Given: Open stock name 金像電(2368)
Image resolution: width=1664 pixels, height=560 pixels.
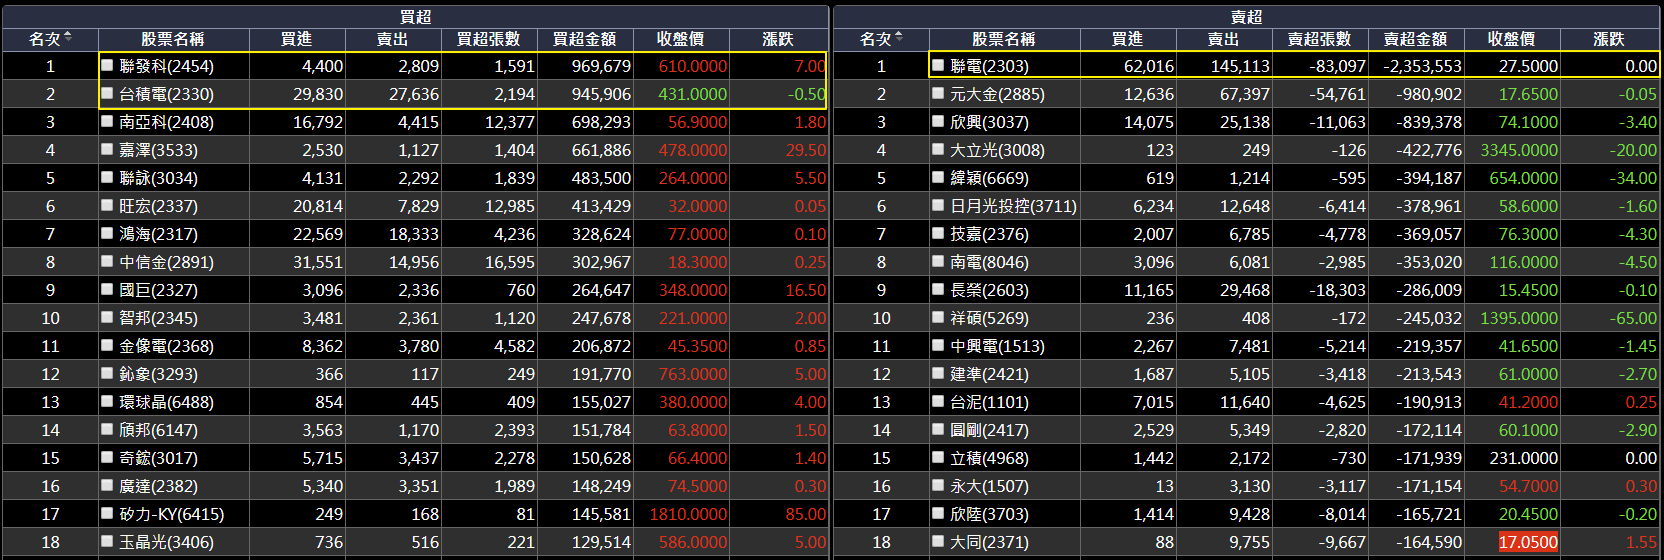Looking at the screenshot, I should [x=166, y=346].
